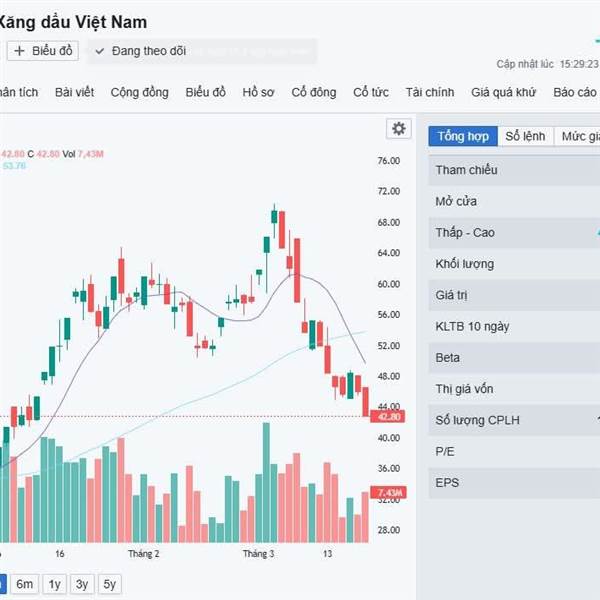Click the 7.43M volume label
Screen dimensions: 600x600
point(388,493)
